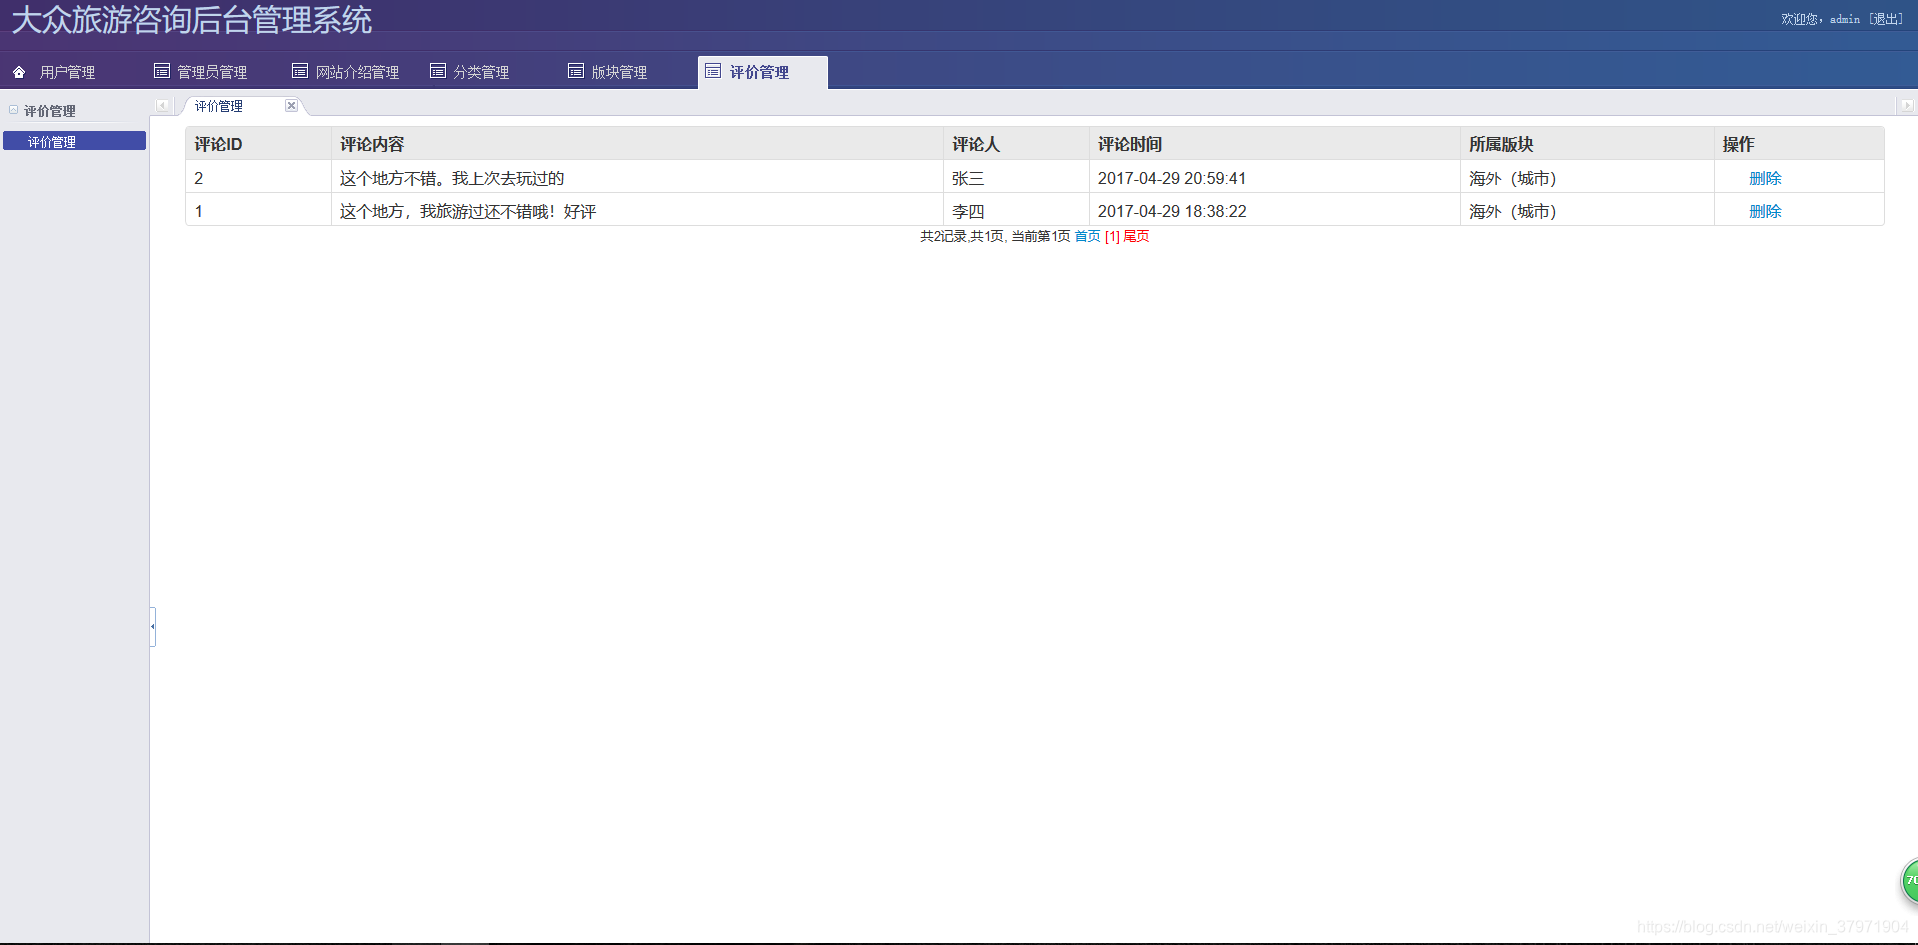Click the 大众旅游咨询后台管理系统 title

point(192,20)
